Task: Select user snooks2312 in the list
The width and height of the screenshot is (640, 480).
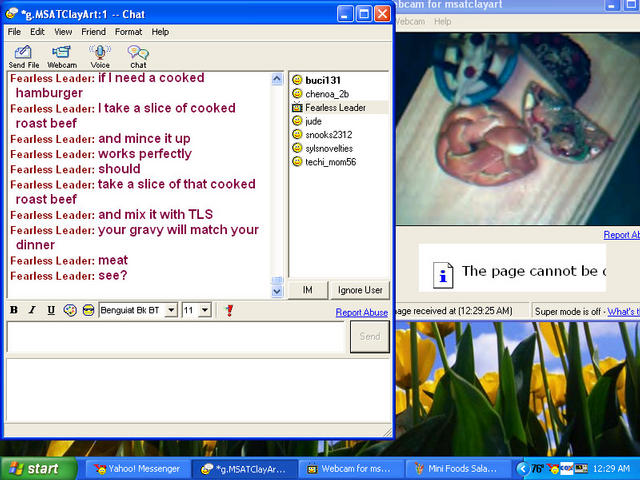Action: click(329, 135)
